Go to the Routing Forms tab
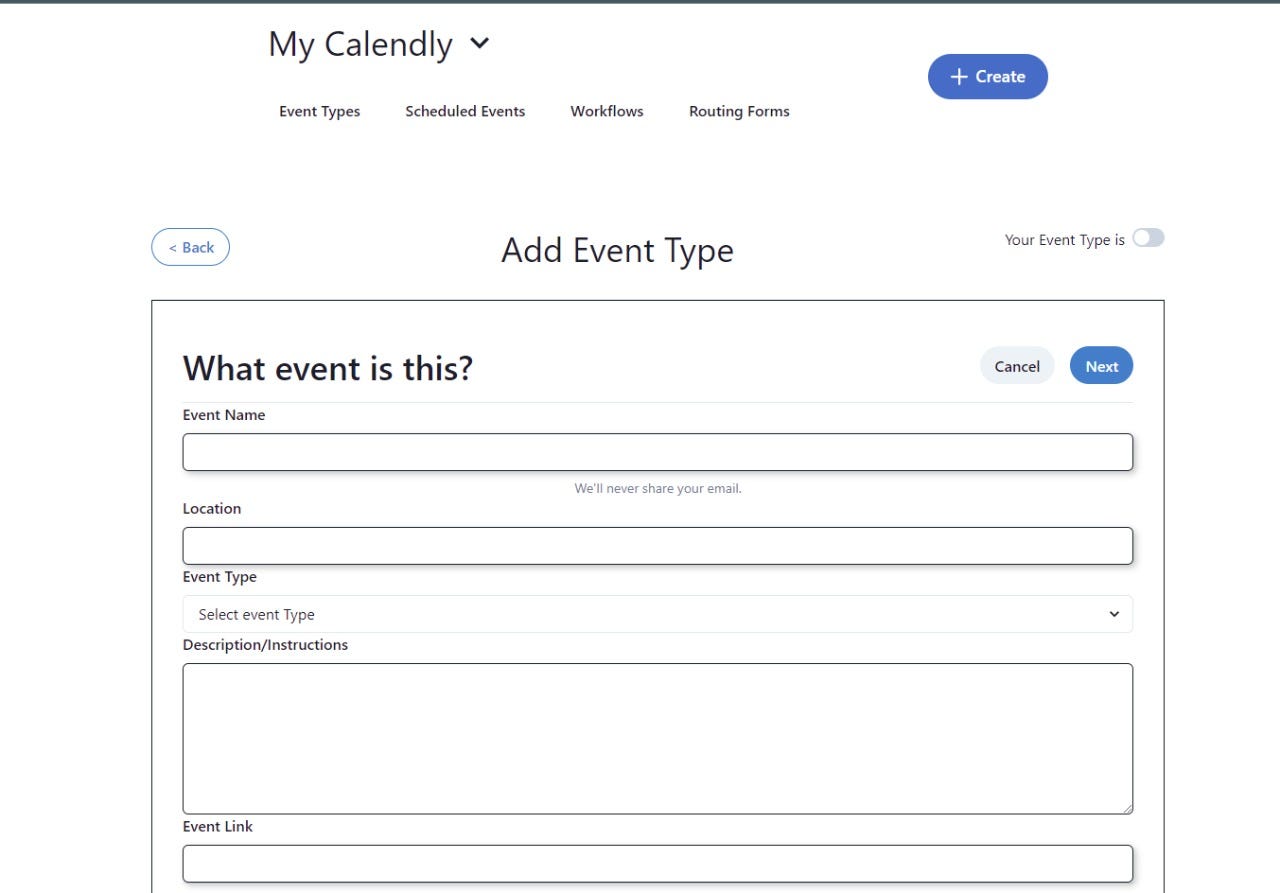1280x893 pixels. 739,111
